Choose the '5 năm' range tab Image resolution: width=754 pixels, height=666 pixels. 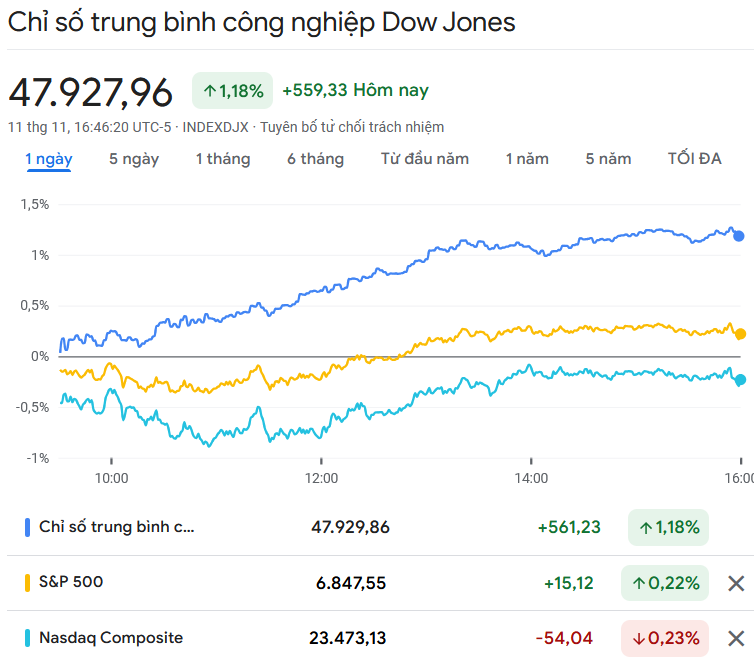click(608, 159)
